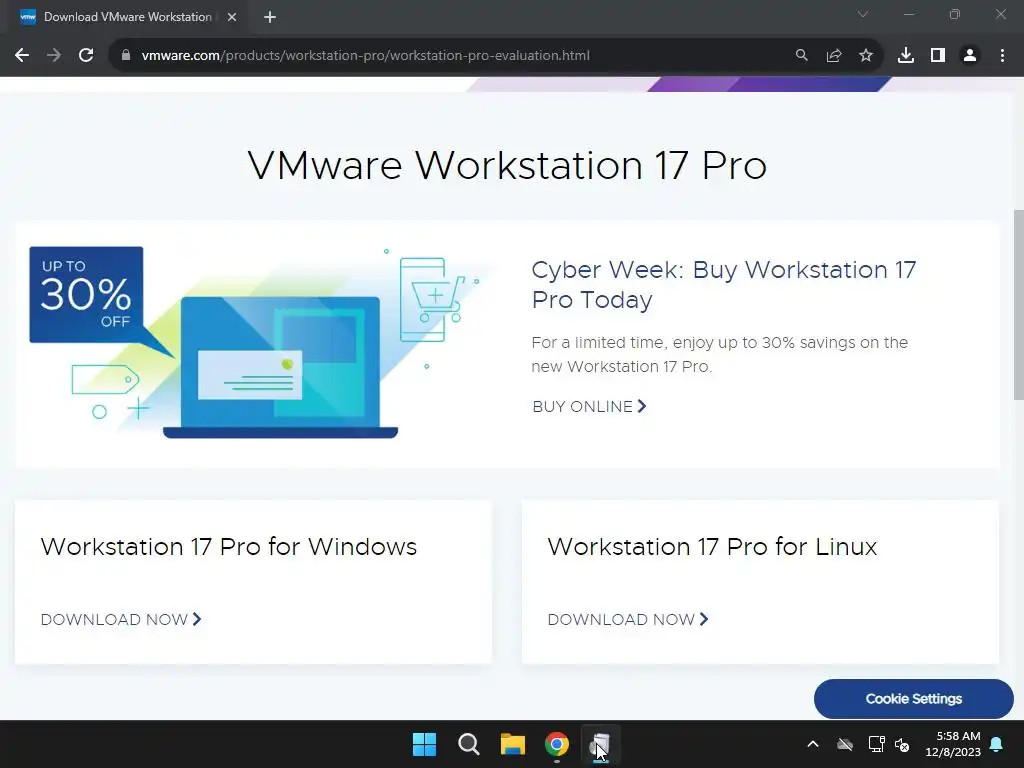
Task: Click the padlock site info icon
Action: 126,56
